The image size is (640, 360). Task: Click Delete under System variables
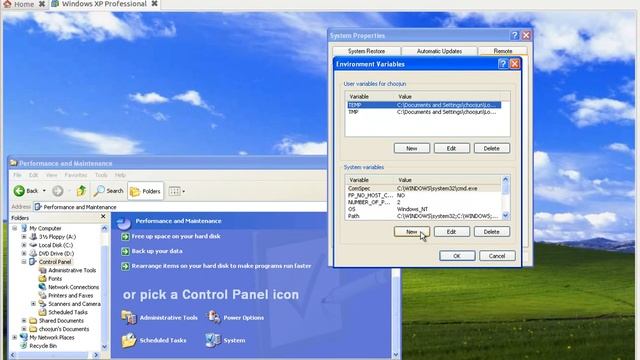(492, 231)
